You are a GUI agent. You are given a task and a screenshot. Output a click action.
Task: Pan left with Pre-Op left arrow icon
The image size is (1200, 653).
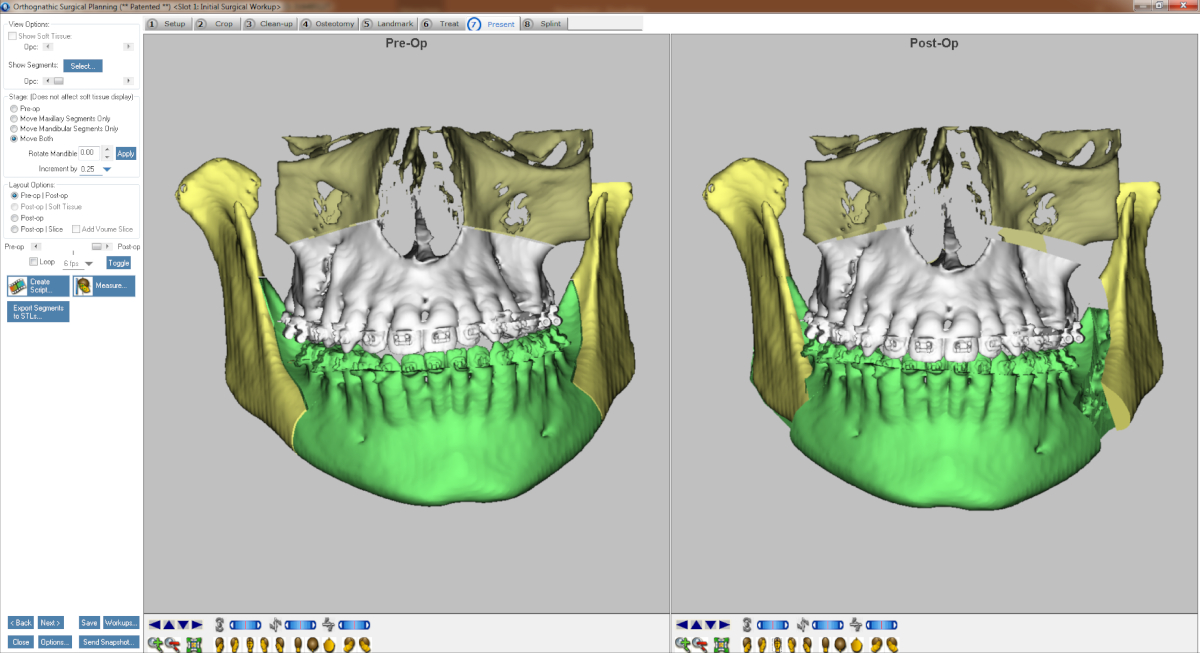(x=155, y=625)
